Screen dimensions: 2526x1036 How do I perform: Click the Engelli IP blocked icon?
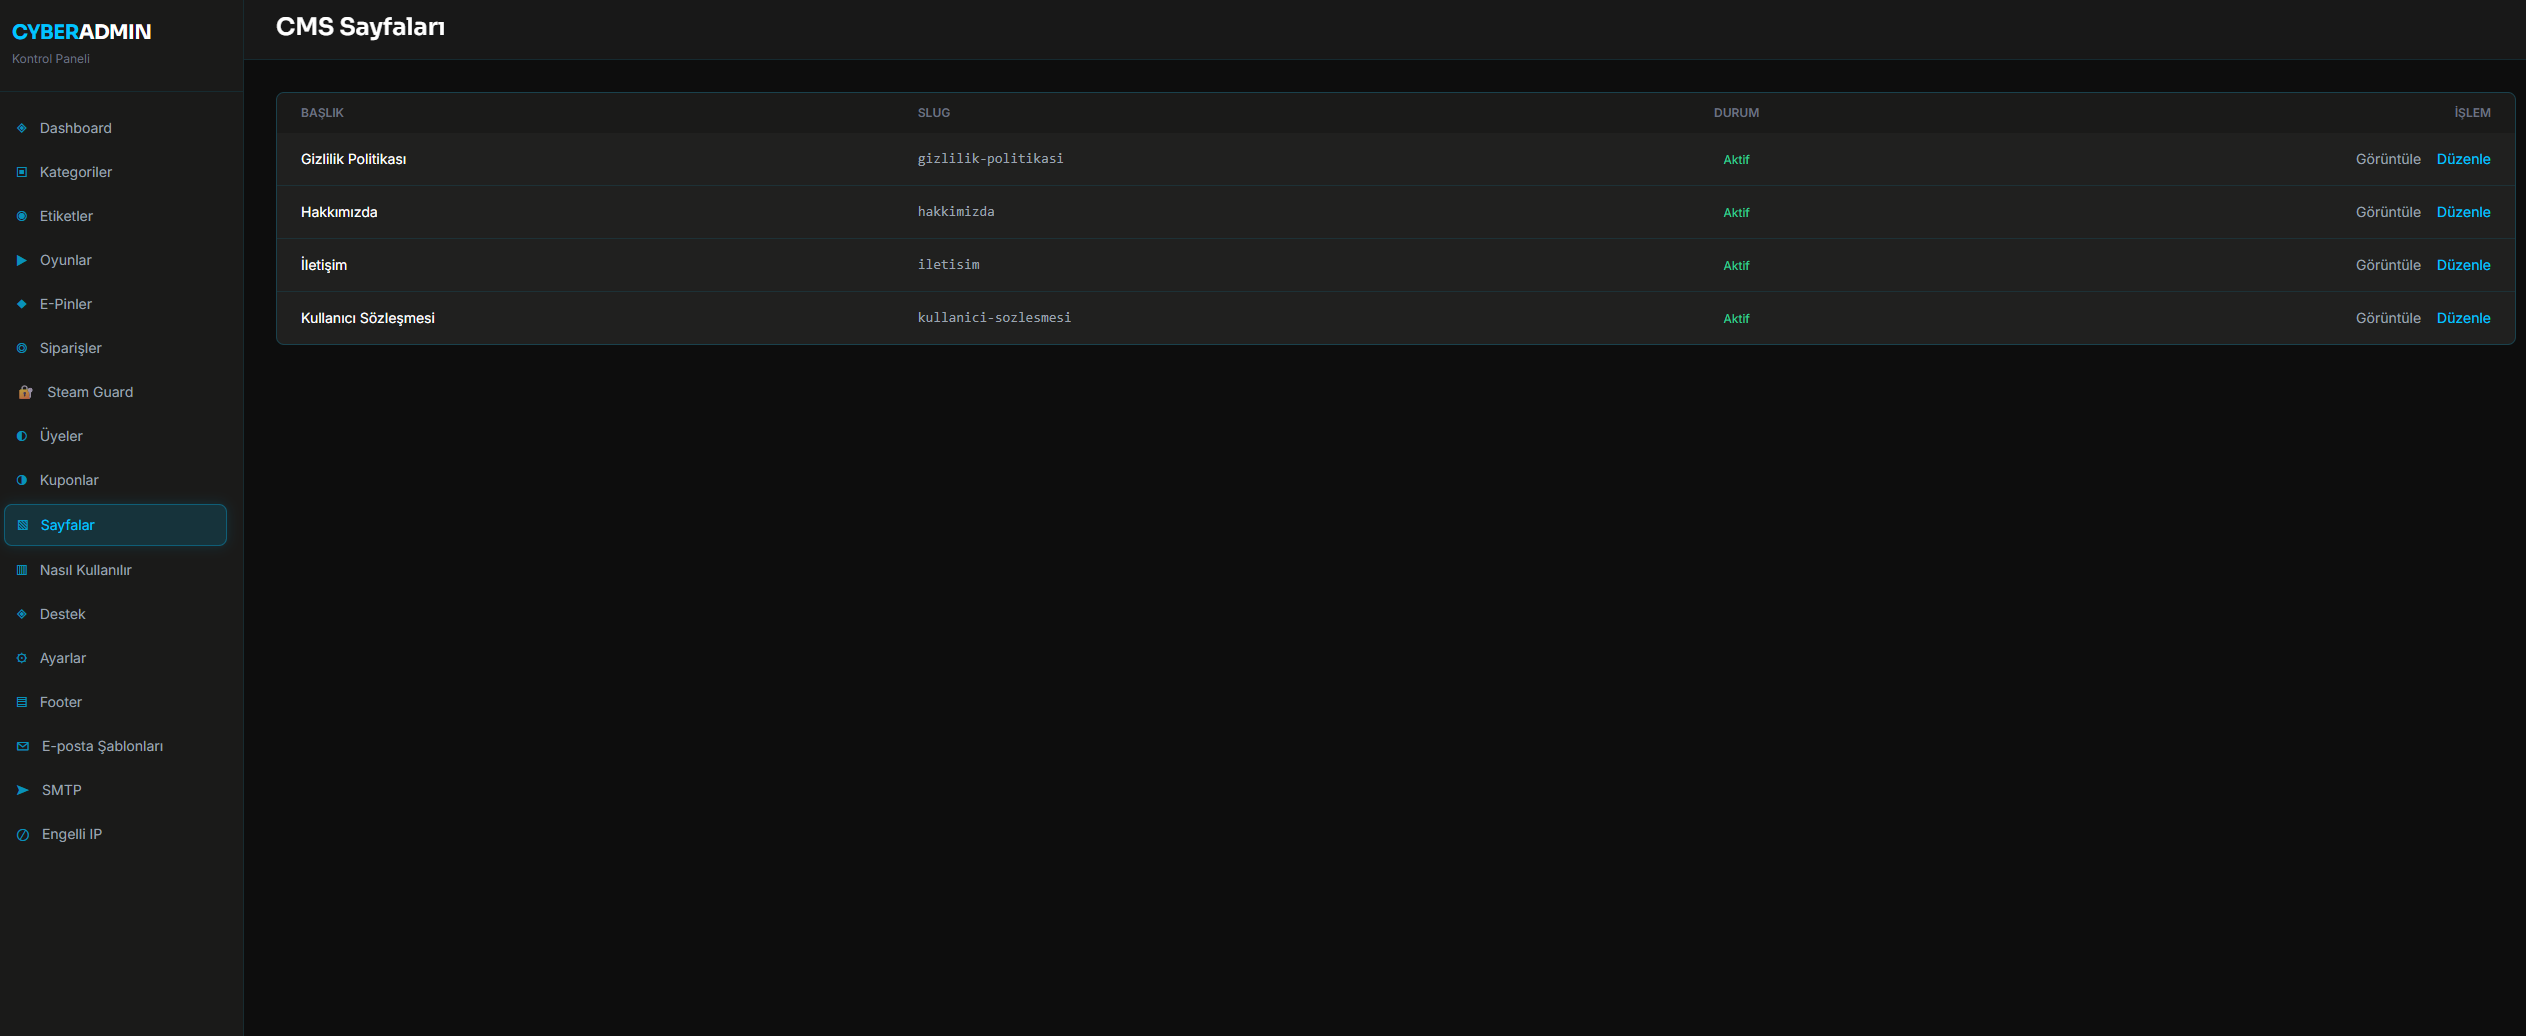click(23, 835)
